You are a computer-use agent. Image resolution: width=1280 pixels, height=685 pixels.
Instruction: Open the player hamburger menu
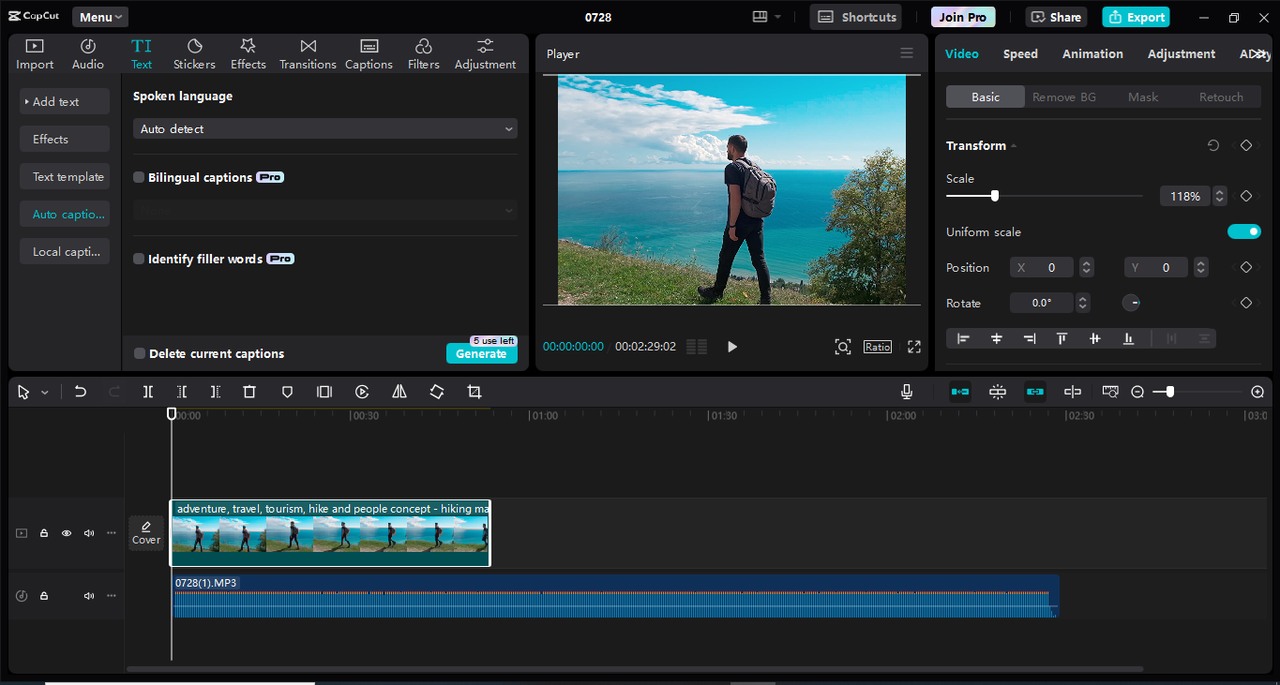[x=907, y=54]
